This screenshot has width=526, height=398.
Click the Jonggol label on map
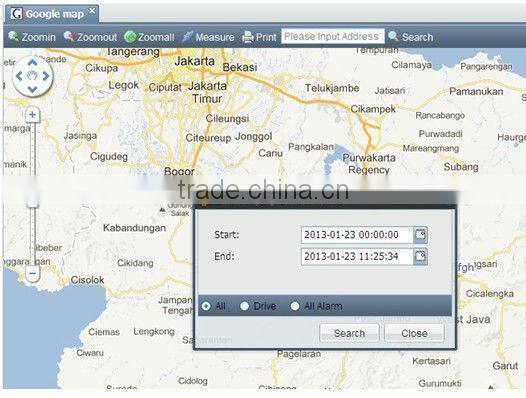pos(254,137)
